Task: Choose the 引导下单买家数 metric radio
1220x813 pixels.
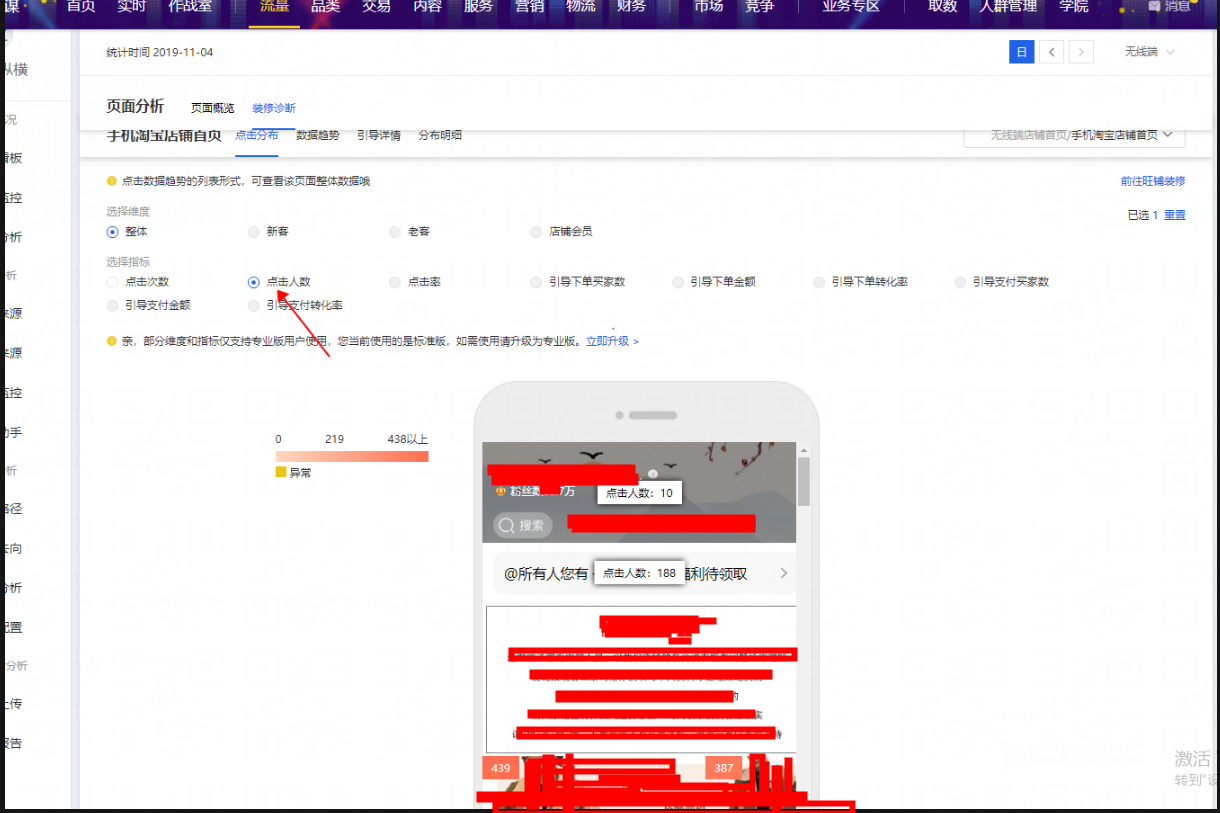Action: 537,282
